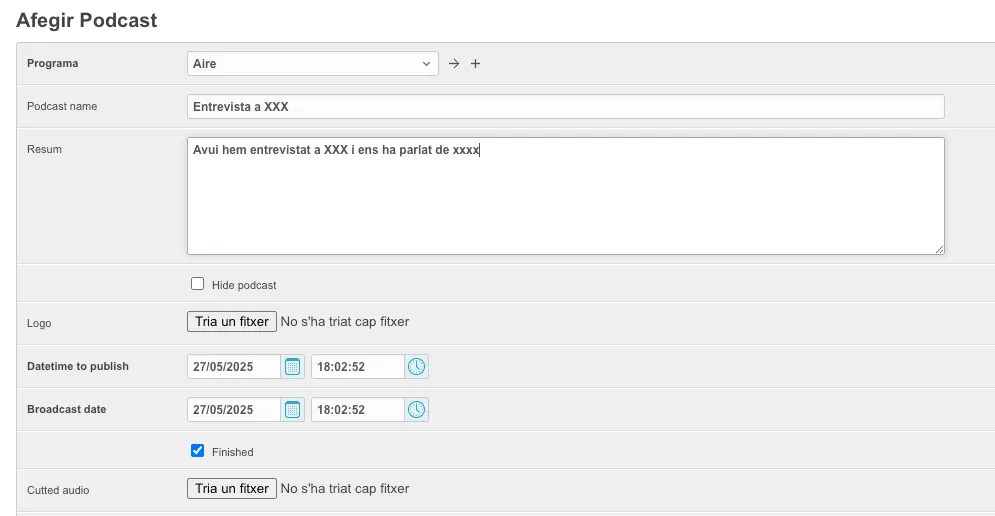
Task: Click the Datetime to publish date field
Action: tap(234, 367)
